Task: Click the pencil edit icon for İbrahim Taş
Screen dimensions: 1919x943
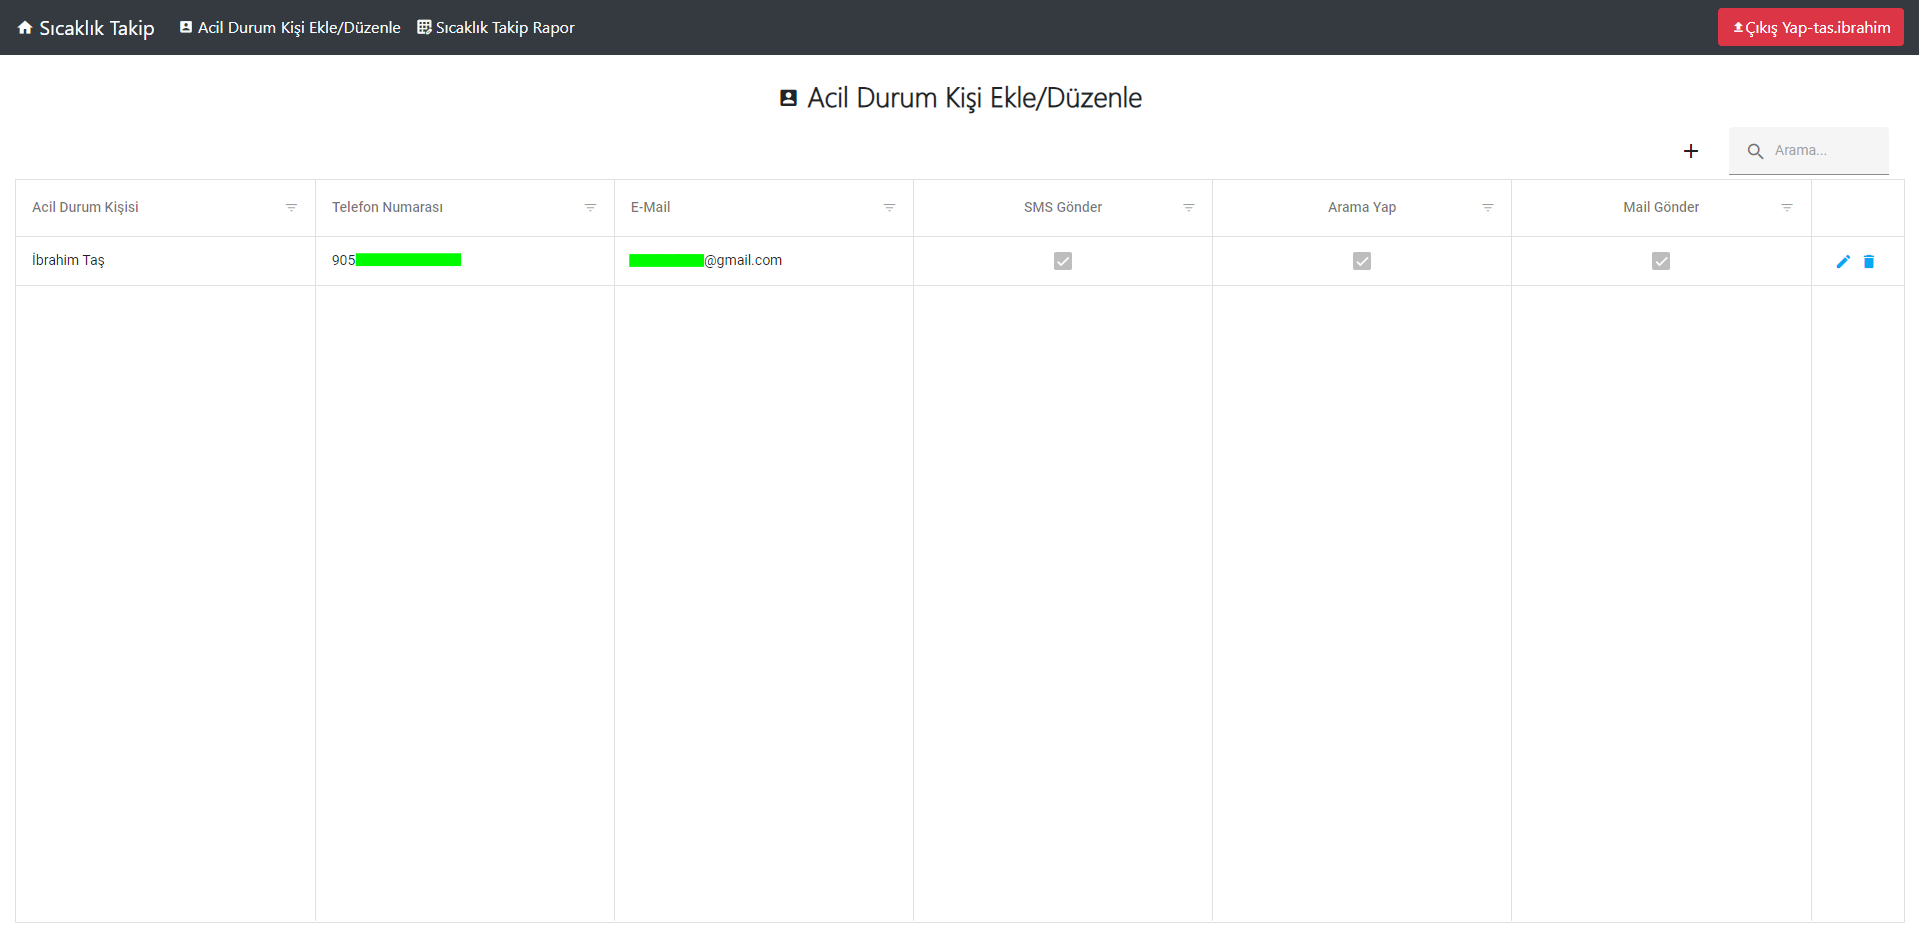Action: [x=1843, y=262]
